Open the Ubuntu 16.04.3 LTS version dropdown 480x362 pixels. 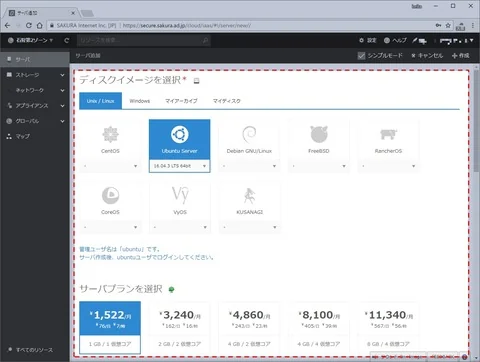[179, 166]
